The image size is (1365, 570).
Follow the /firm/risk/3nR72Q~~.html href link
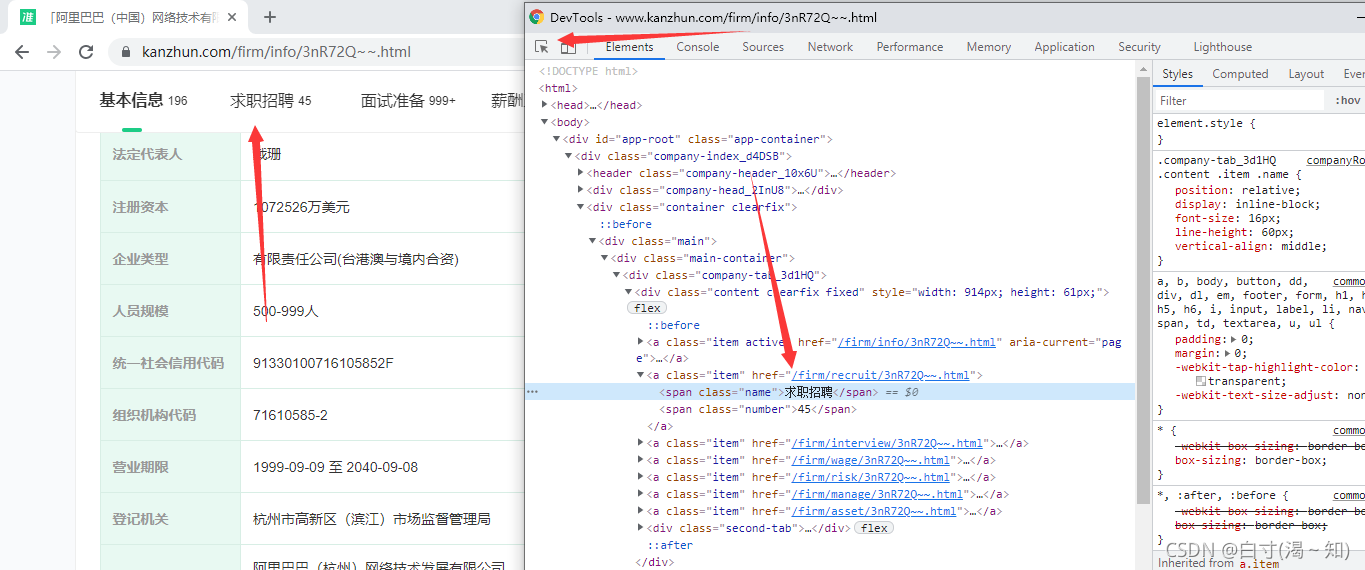point(871,477)
